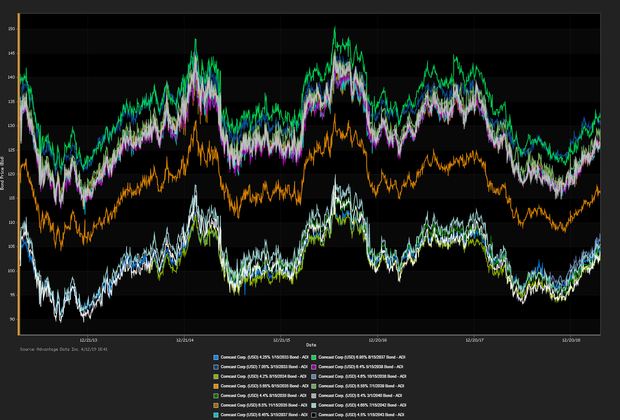Click the 12/21/13 date axis tick
The width and height of the screenshot is (620, 420).
coord(88,340)
